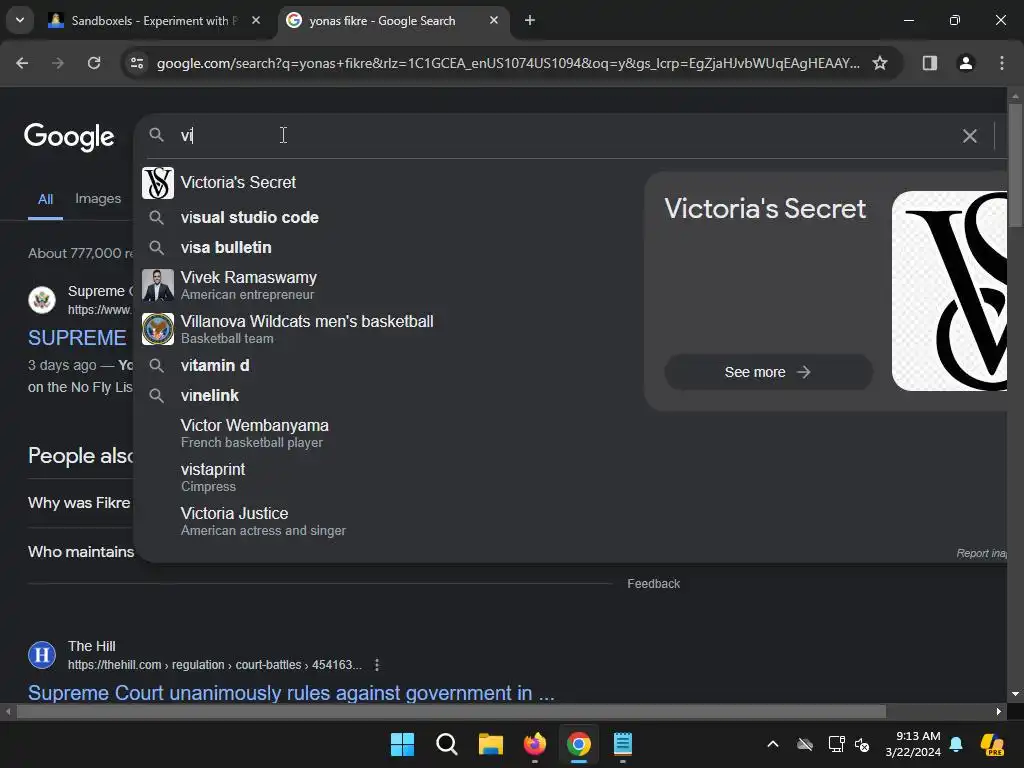The width and height of the screenshot is (1024, 768).
Task: Click Vivek Ramaswamy's photo thumbnail
Action: click(x=158, y=285)
